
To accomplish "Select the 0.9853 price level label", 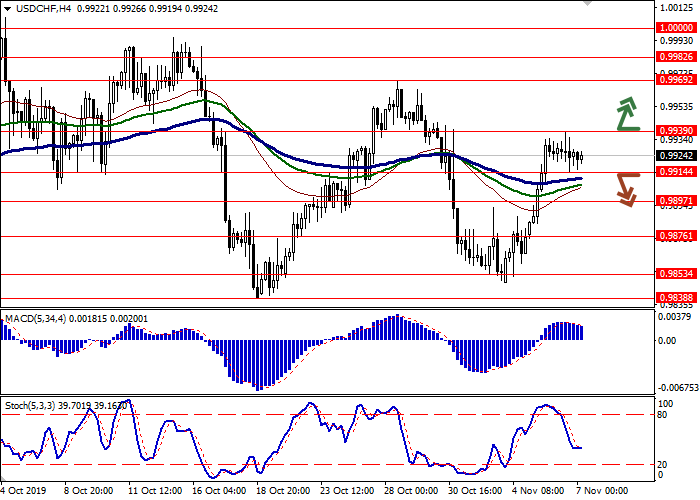I will coord(675,274).
